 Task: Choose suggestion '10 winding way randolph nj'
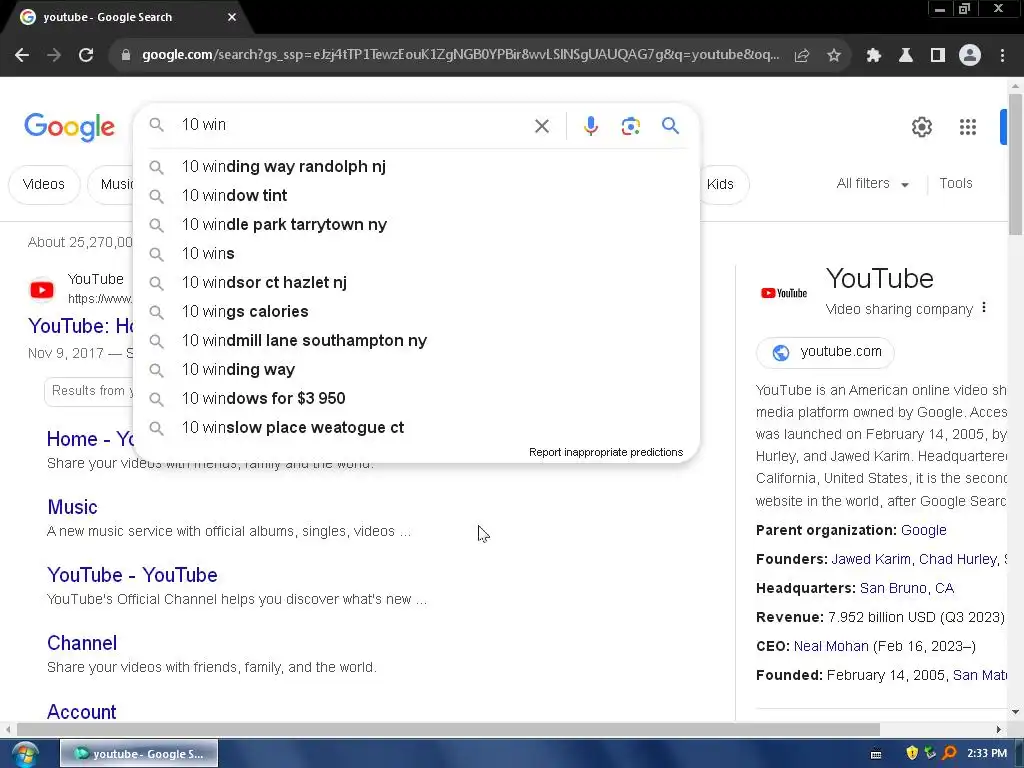point(415,167)
